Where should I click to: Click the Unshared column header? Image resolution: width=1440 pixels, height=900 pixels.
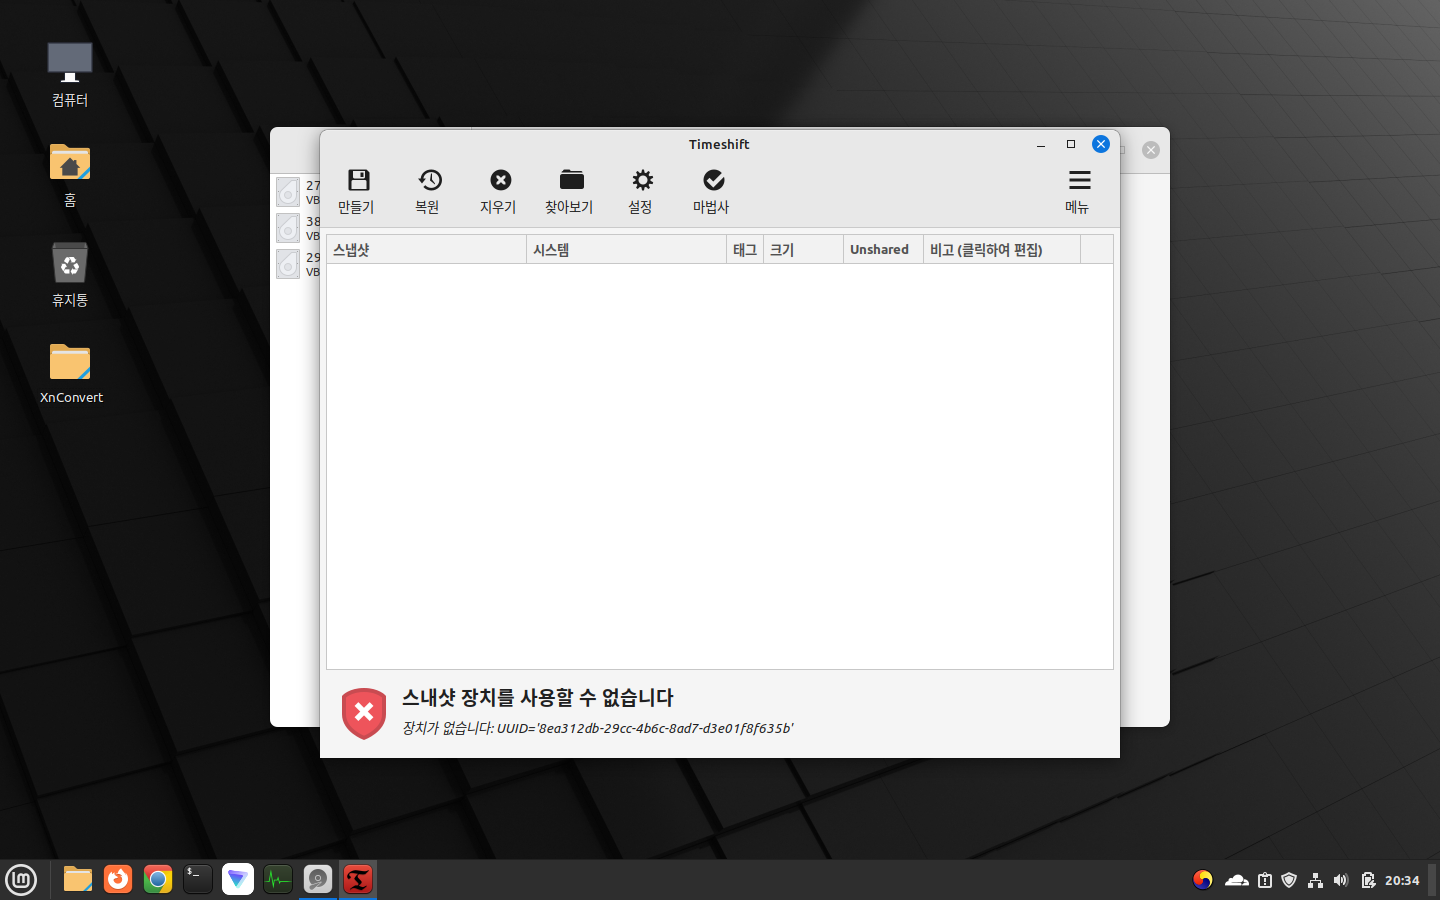point(883,250)
